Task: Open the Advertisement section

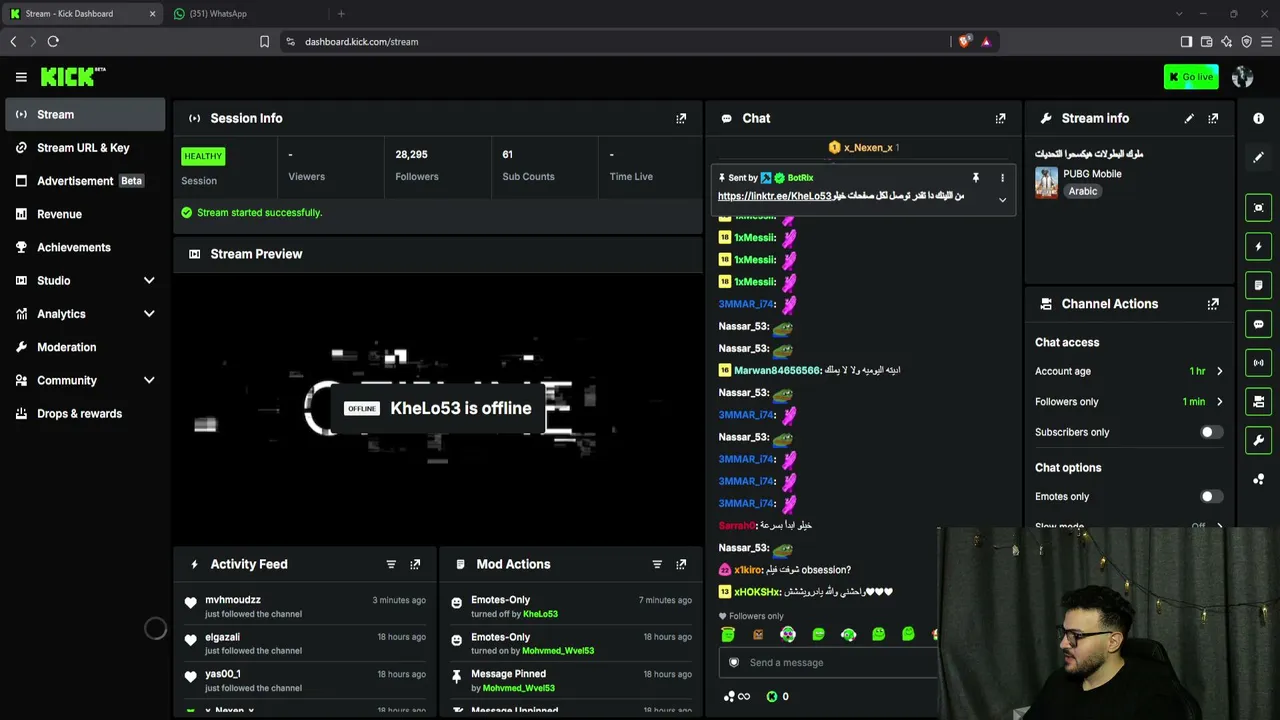Action: click(x=85, y=181)
